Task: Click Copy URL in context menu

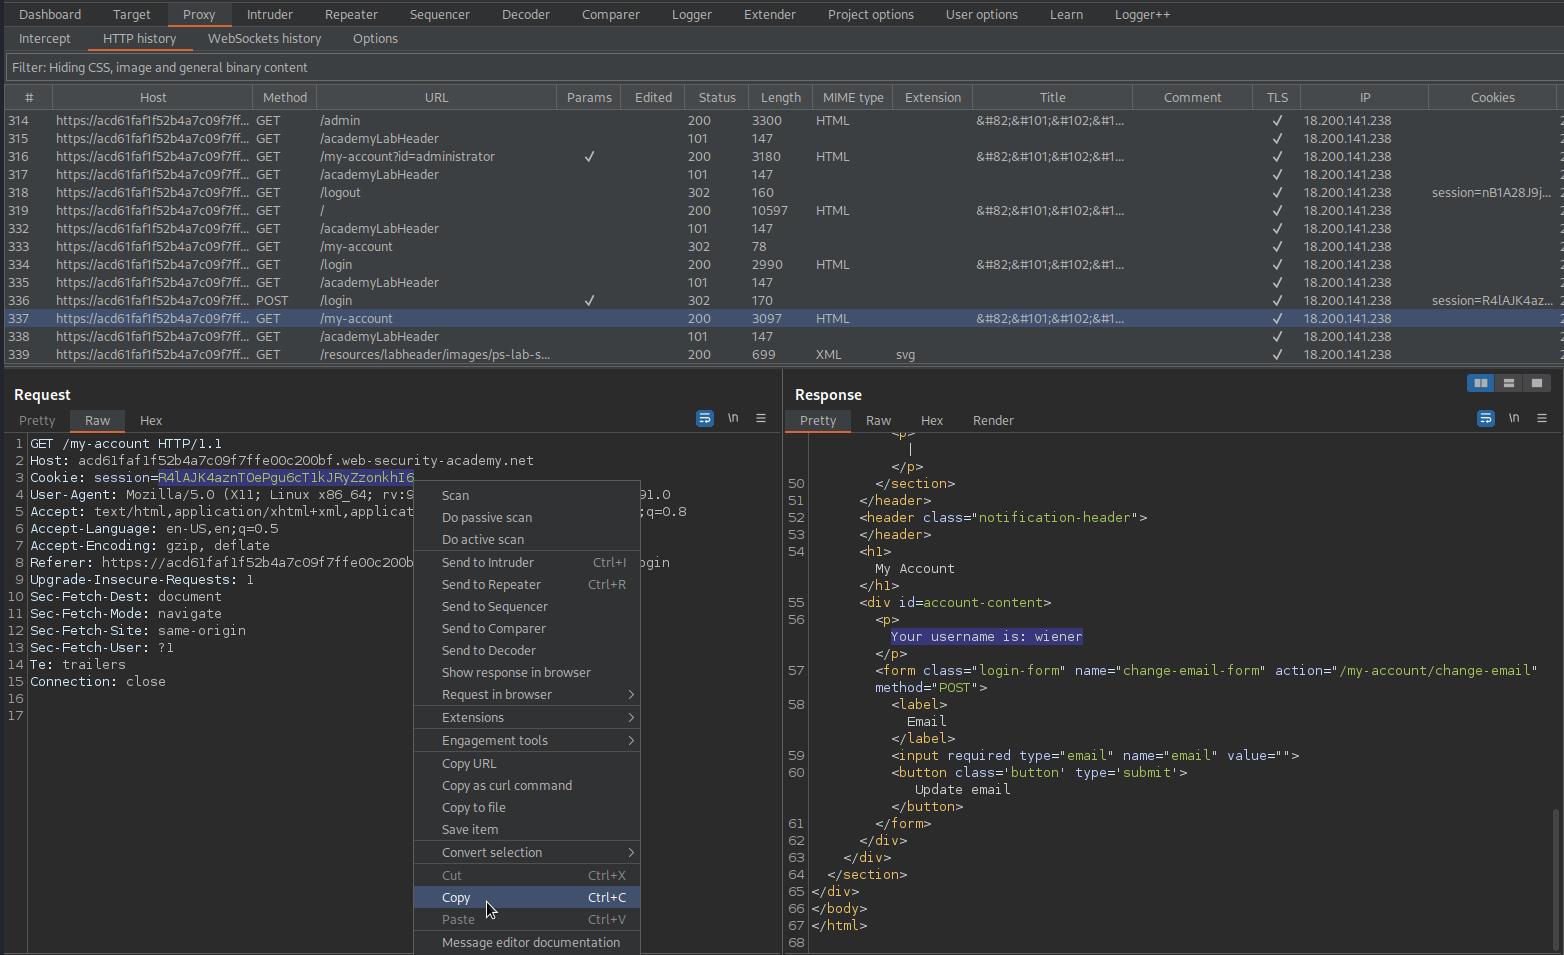Action: tap(527, 764)
